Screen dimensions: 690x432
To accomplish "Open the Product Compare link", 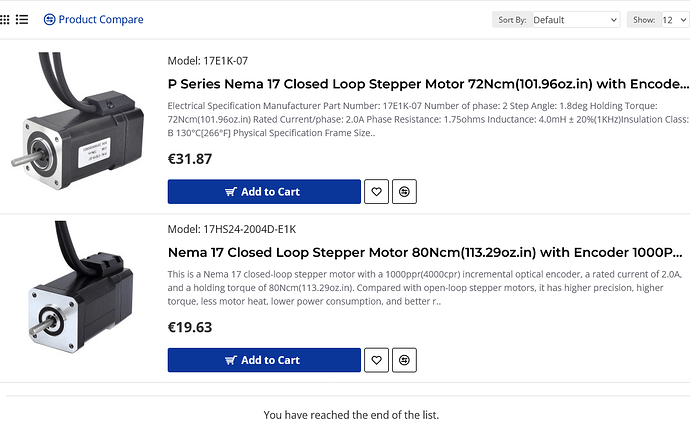I will (93, 19).
